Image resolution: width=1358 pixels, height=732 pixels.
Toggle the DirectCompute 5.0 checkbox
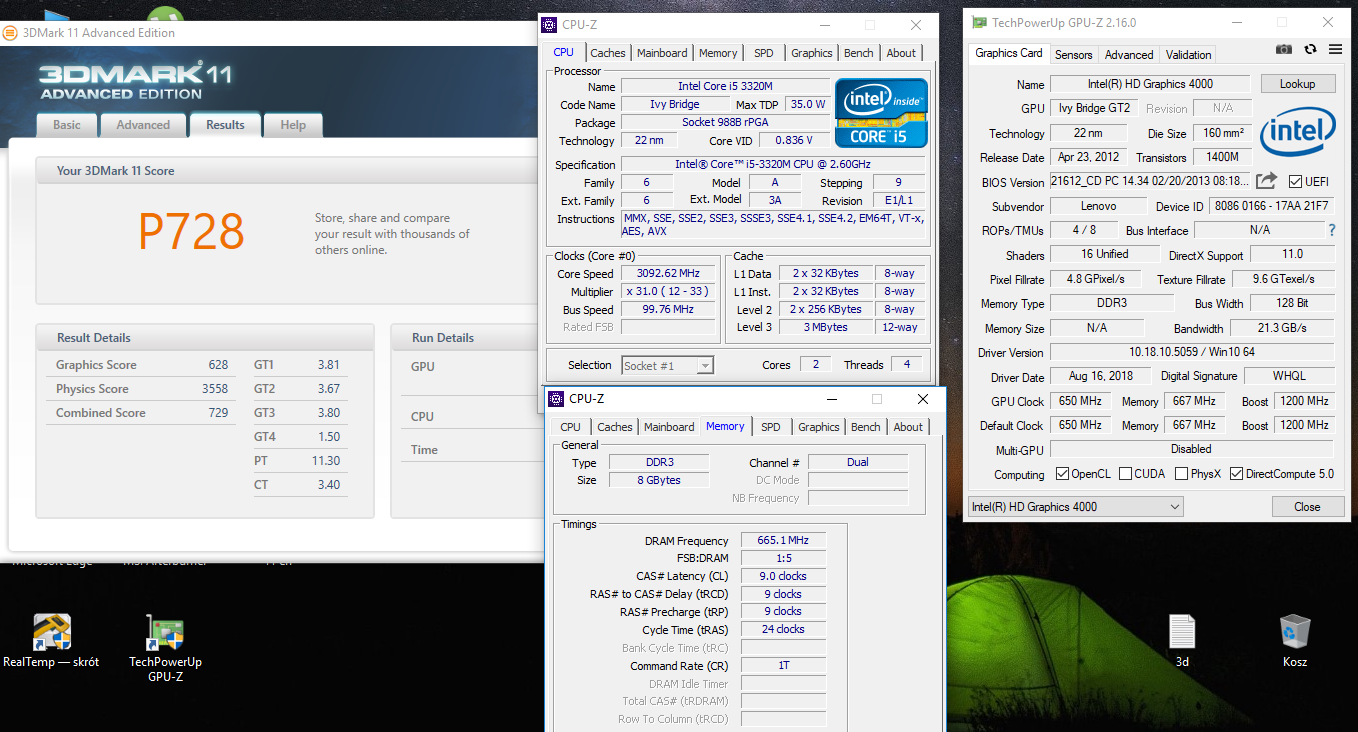[1236, 474]
